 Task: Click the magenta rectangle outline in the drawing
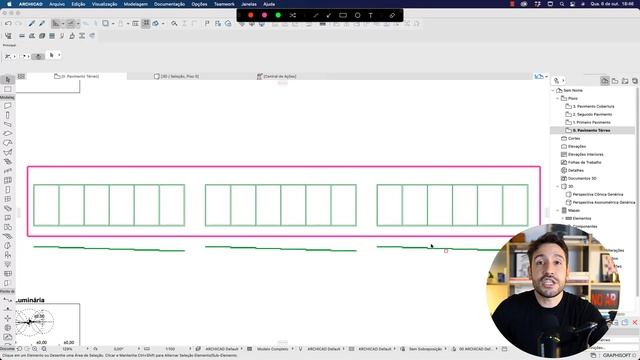(284, 167)
